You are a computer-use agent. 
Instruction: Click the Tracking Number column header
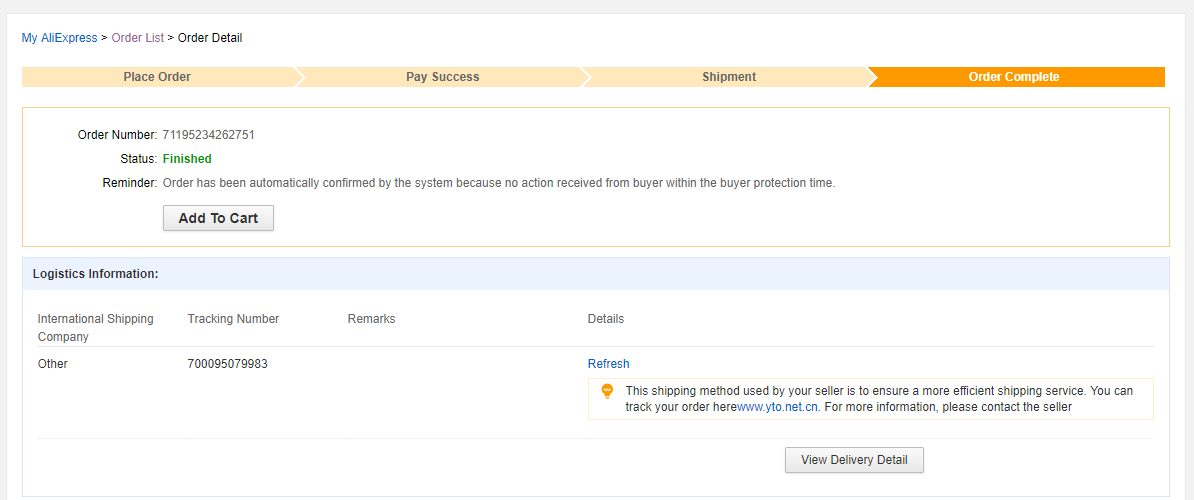coord(233,319)
